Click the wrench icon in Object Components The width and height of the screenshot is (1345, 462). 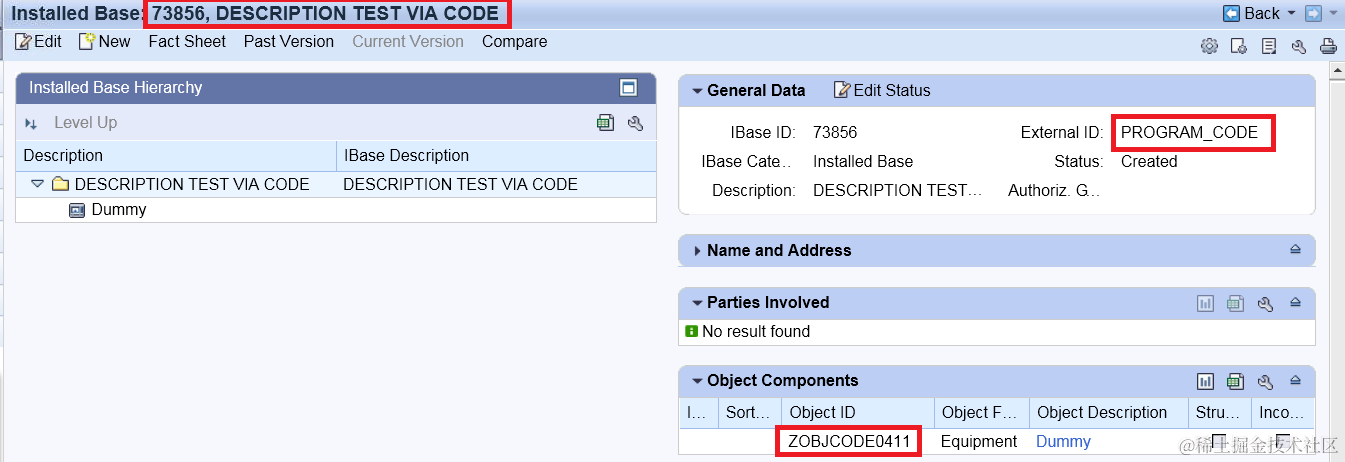tap(1265, 381)
